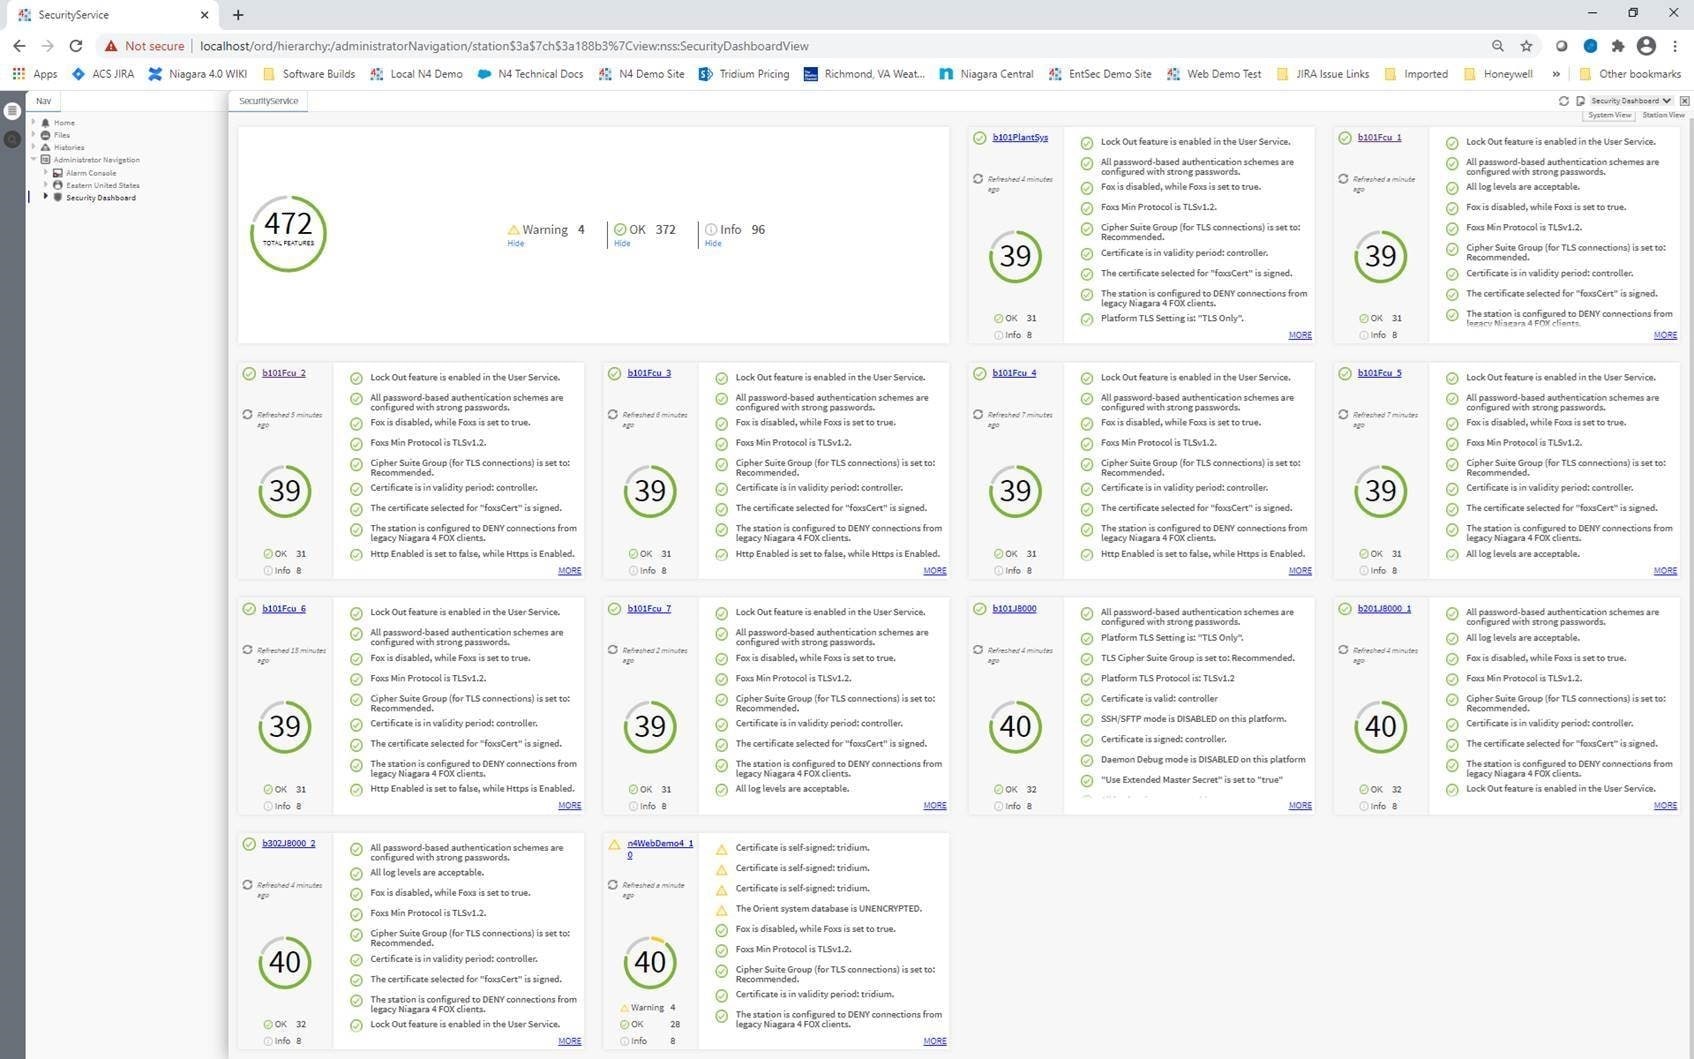Image resolution: width=1694 pixels, height=1059 pixels.
Task: Expand the Home node in the Nav tree
Action: [34, 122]
